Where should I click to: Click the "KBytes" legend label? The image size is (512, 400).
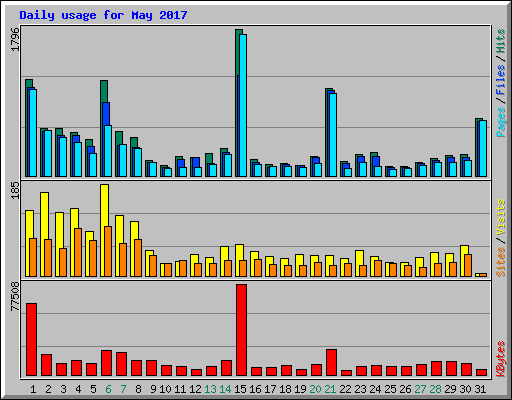(x=500, y=359)
